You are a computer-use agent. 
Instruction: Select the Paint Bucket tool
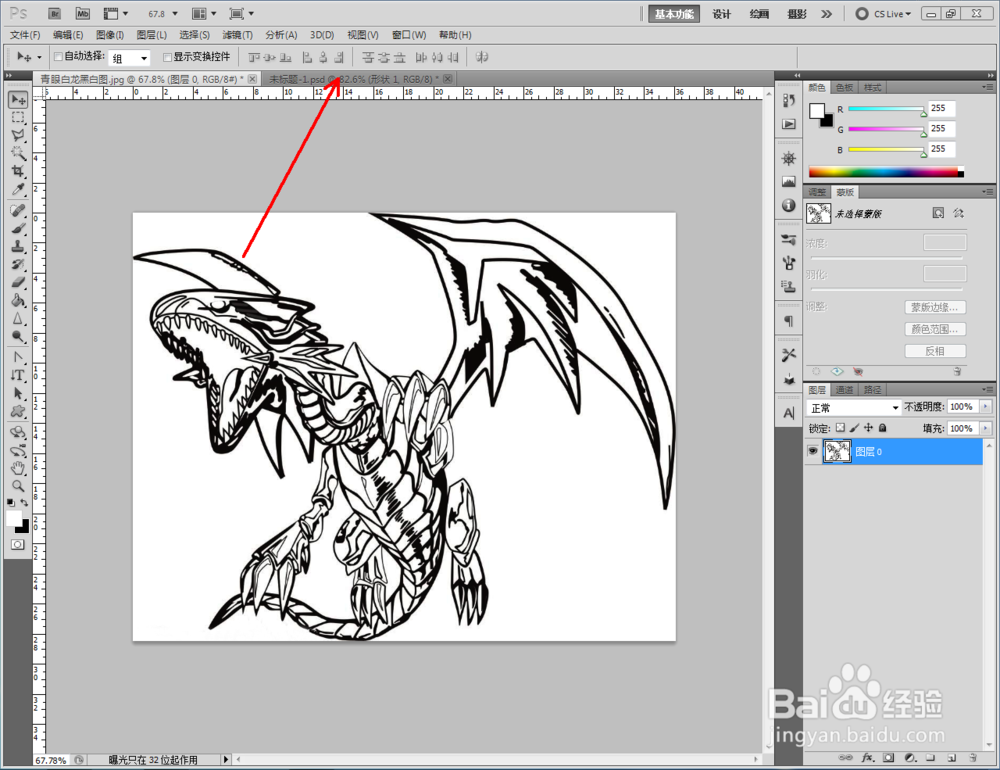(18, 300)
